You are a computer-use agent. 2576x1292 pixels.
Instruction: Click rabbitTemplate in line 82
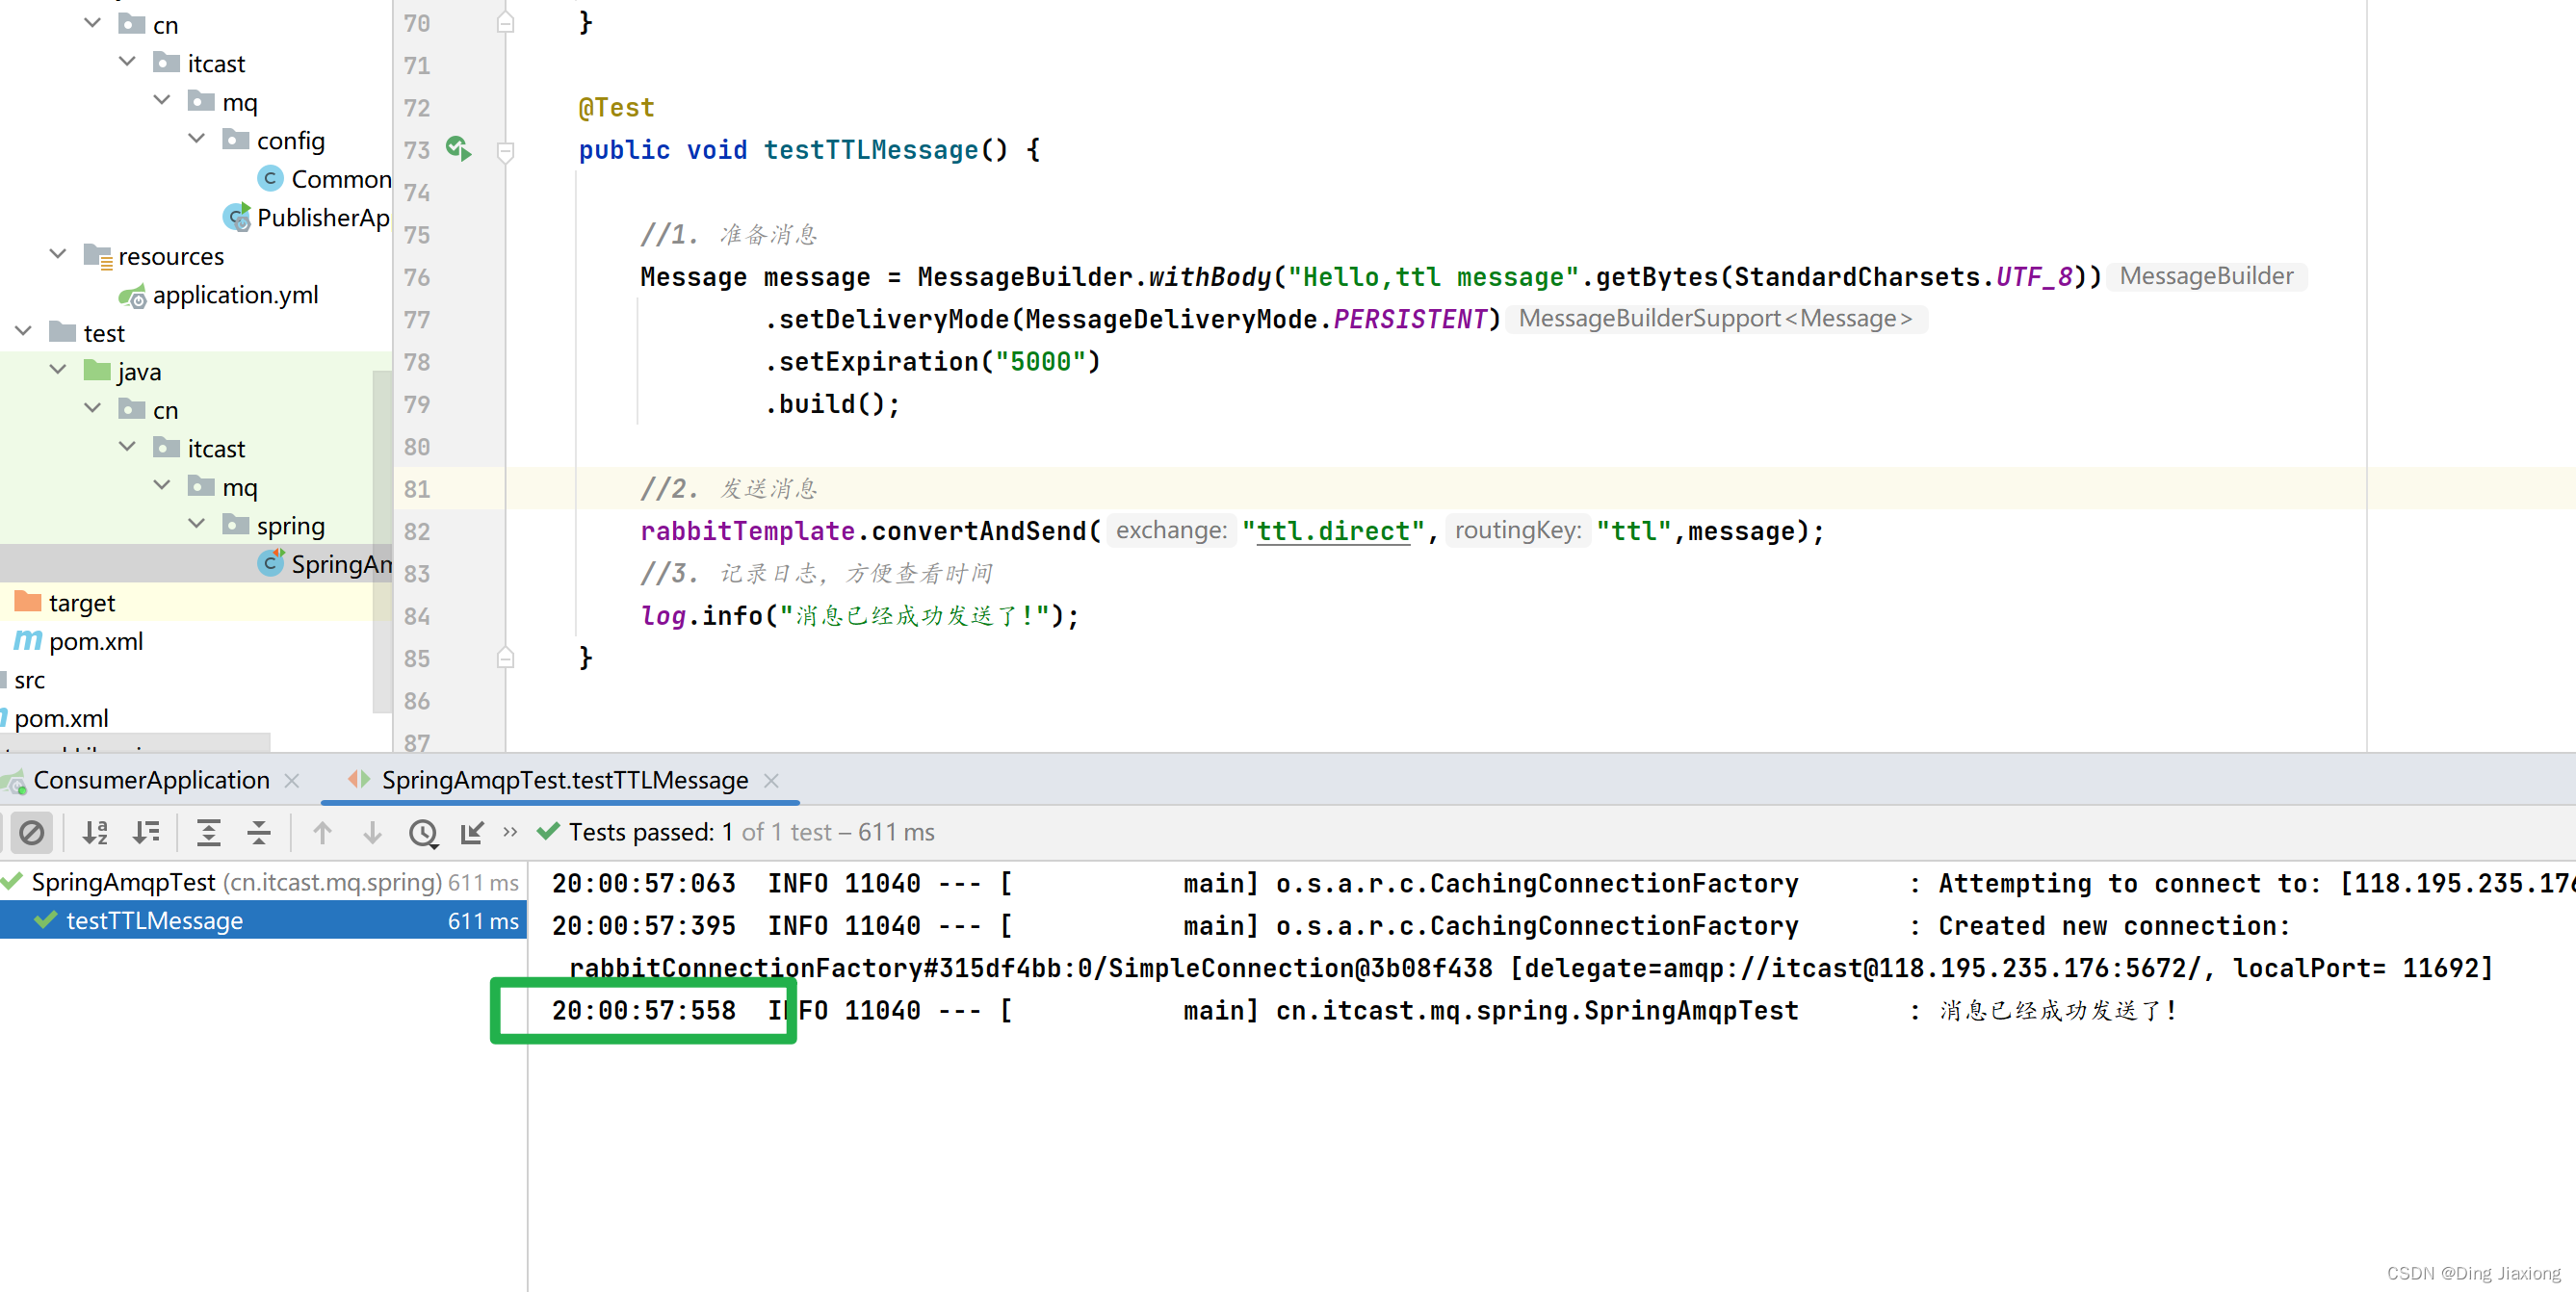tap(747, 531)
